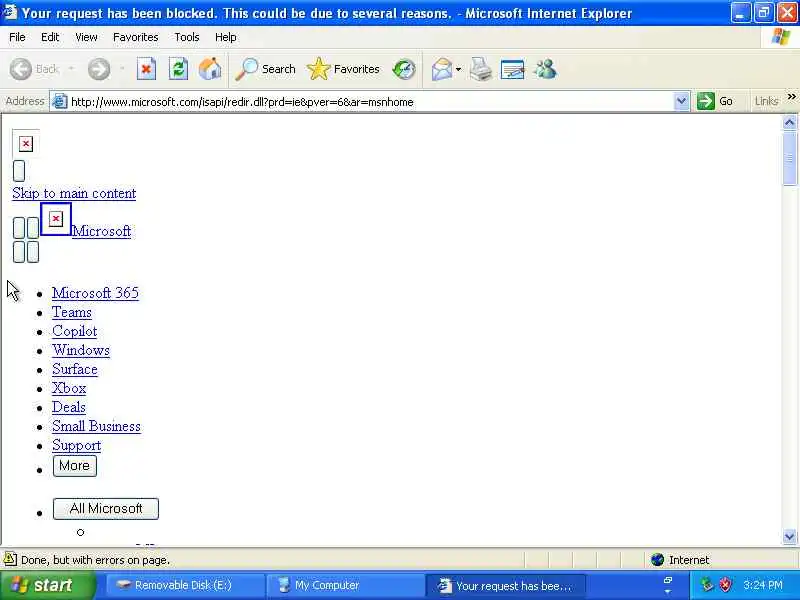
Task: Open the Deals link
Action: [69, 407]
